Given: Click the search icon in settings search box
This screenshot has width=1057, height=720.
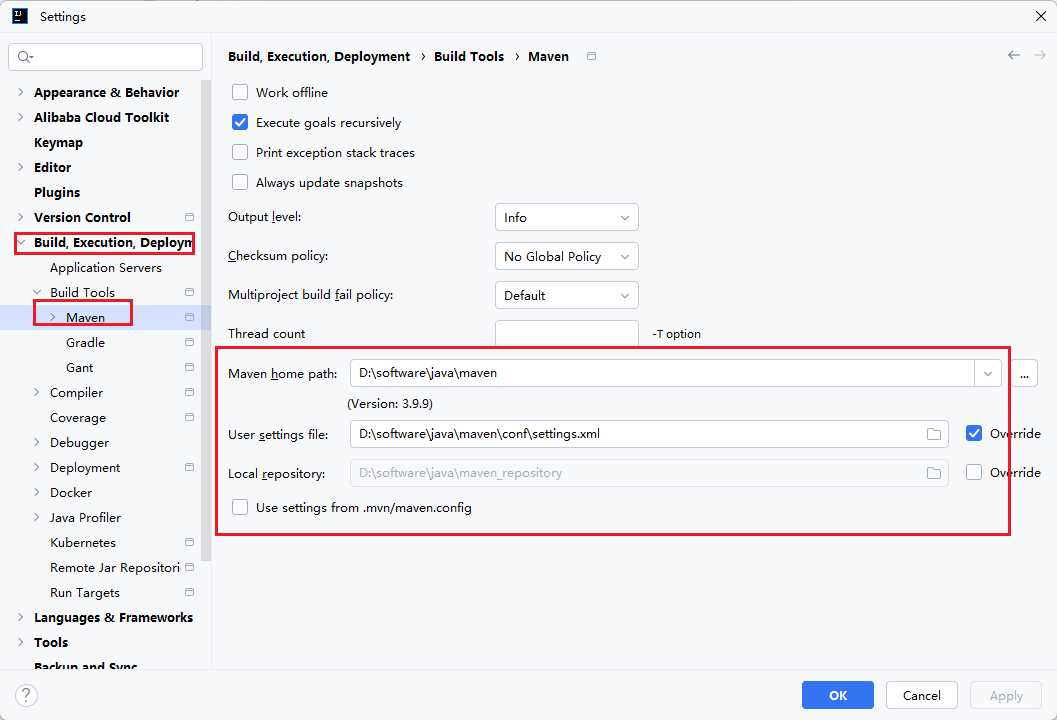Looking at the screenshot, I should pyautogui.click(x=25, y=57).
